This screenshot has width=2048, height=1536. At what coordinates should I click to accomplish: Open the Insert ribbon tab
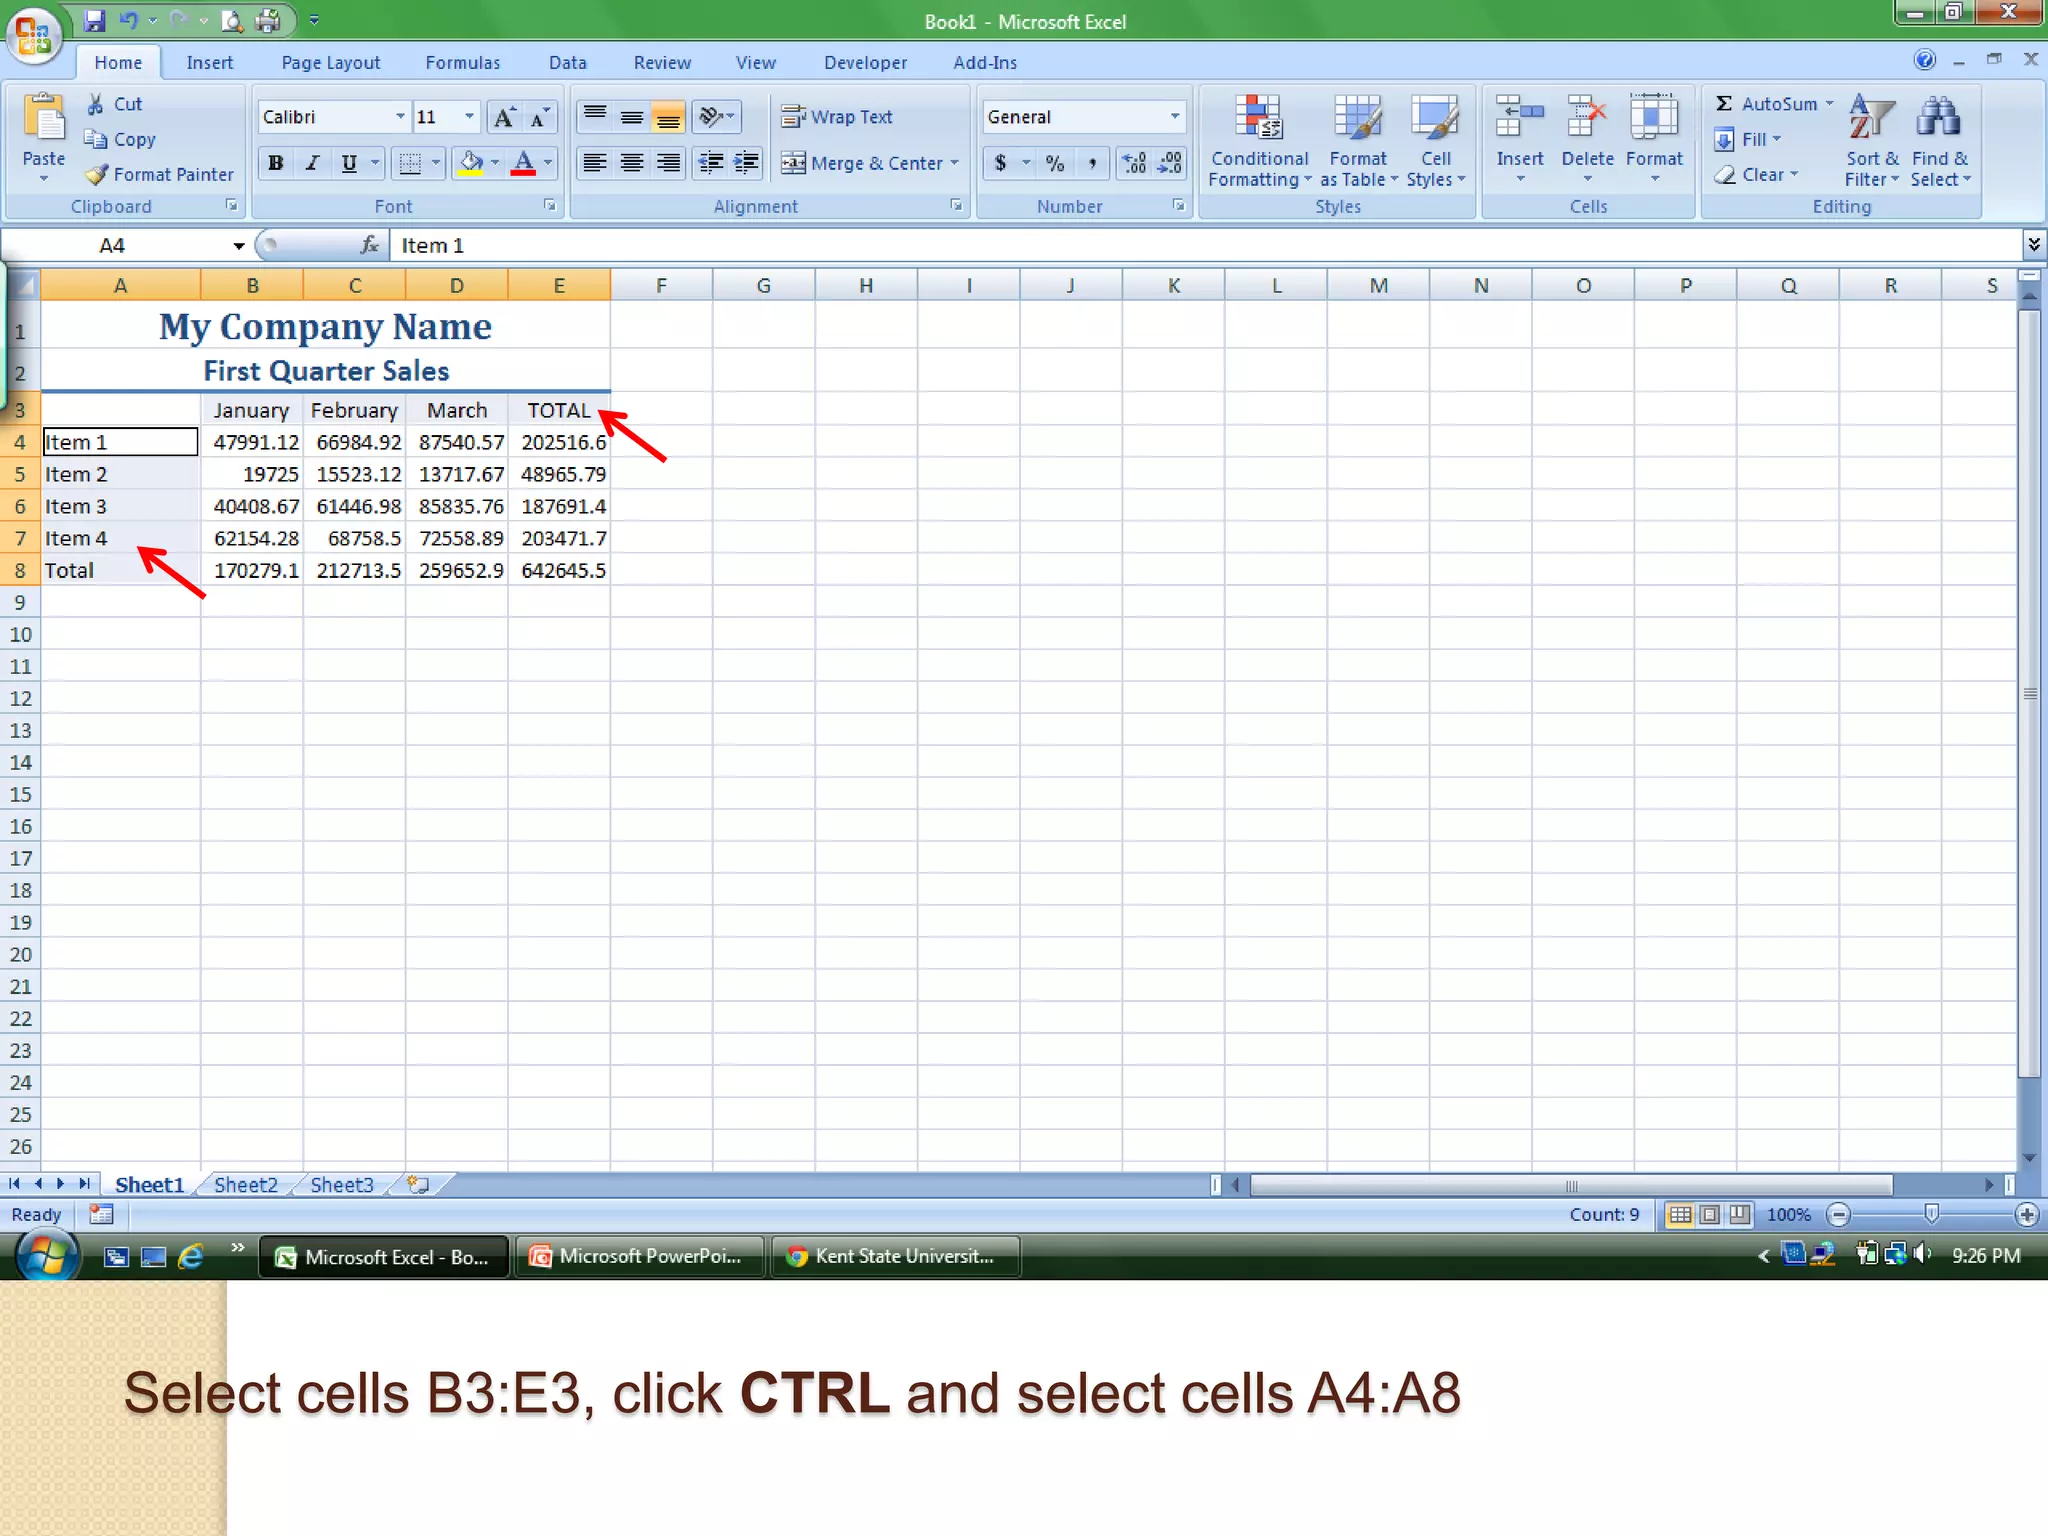209,62
